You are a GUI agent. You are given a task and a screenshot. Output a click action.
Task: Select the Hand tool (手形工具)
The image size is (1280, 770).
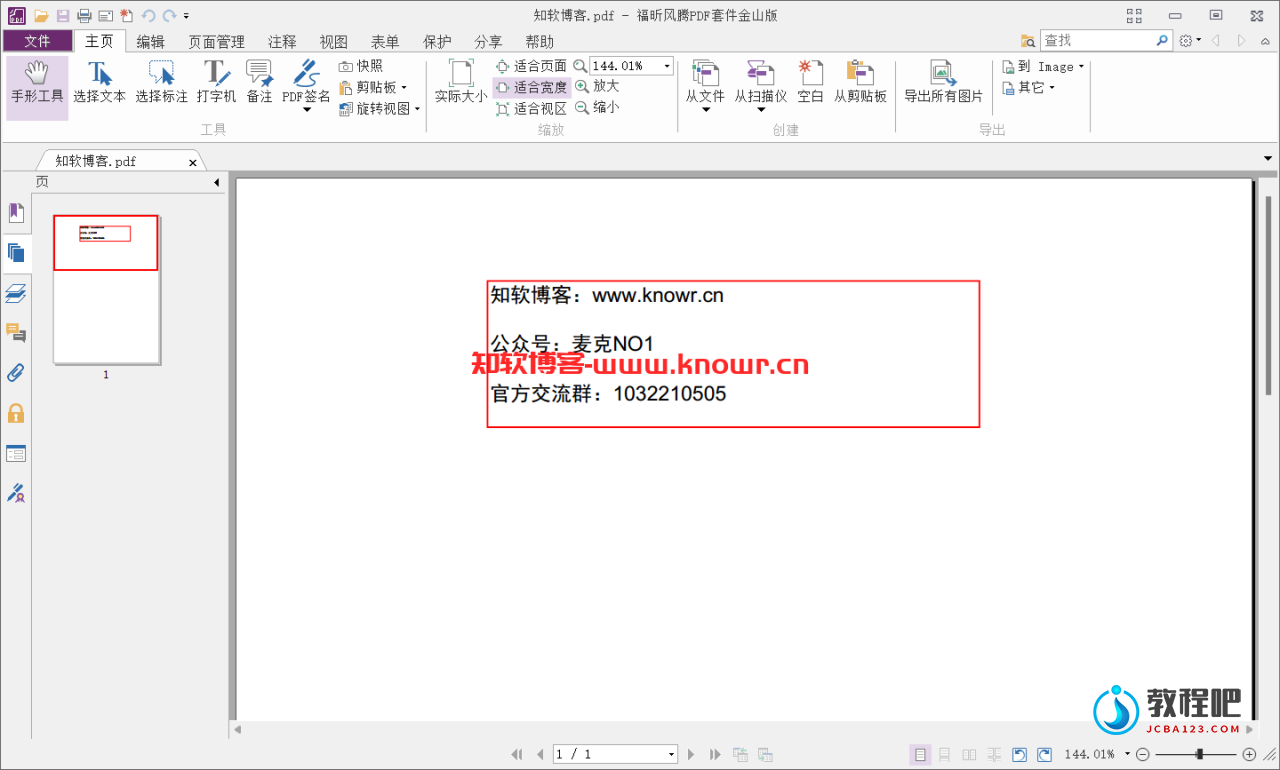(37, 84)
